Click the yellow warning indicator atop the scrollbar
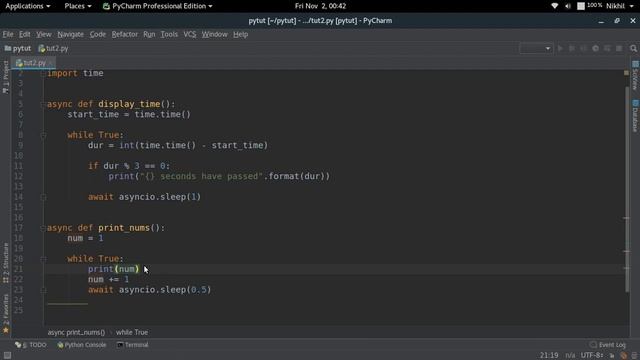 click(626, 73)
